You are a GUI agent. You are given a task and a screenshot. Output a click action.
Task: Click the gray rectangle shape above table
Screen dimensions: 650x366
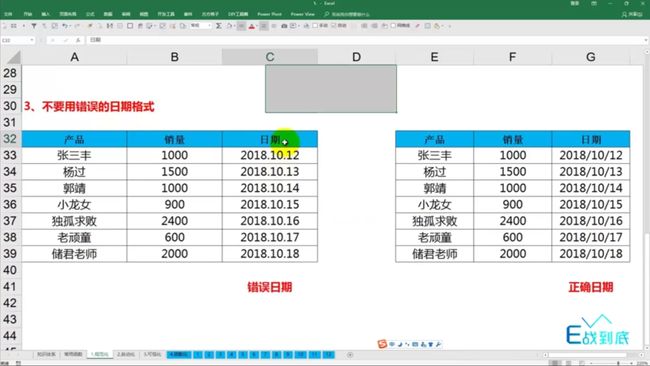331,88
